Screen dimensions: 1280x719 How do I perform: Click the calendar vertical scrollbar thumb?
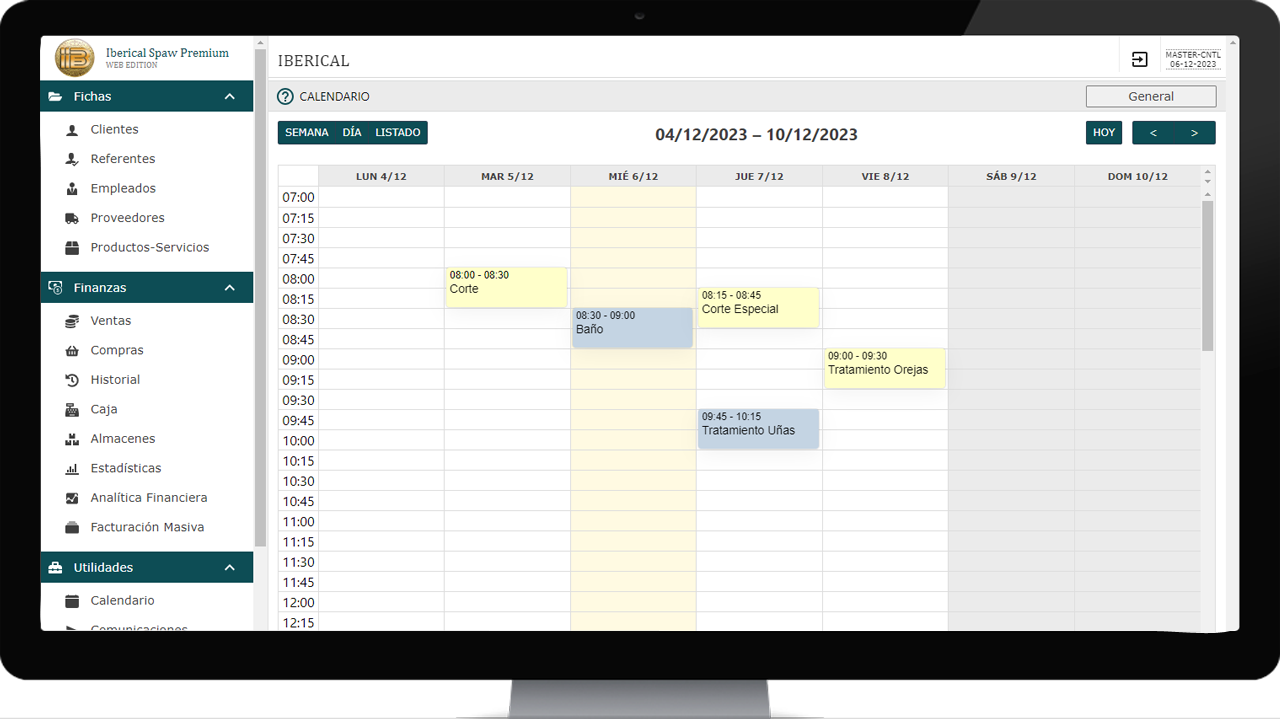click(x=1207, y=275)
